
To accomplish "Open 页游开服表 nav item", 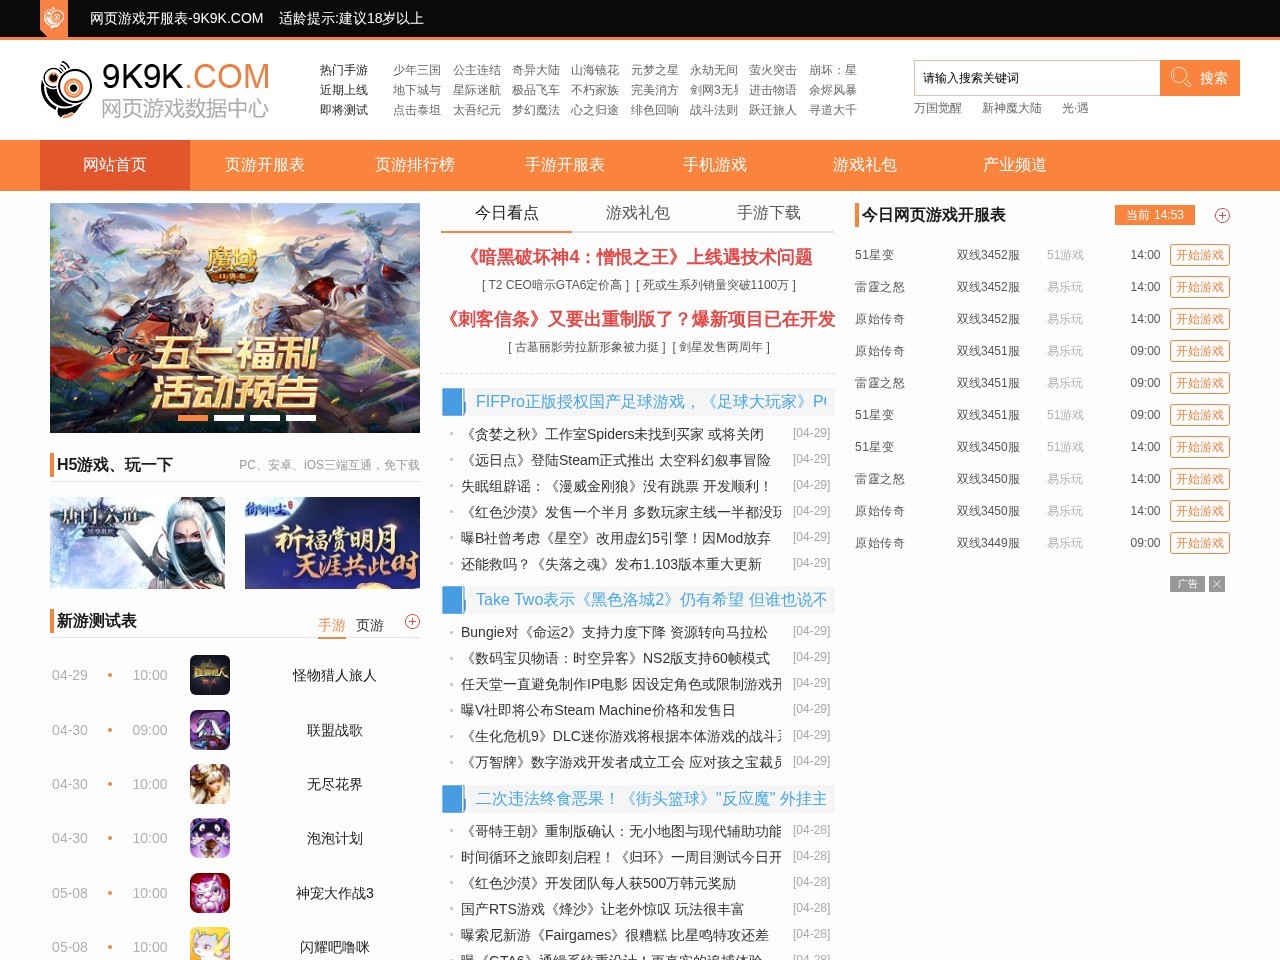I will [x=265, y=165].
